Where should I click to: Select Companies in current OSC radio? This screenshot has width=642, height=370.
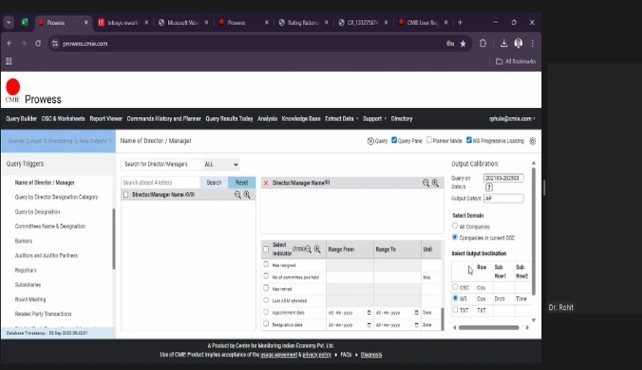tap(455, 237)
